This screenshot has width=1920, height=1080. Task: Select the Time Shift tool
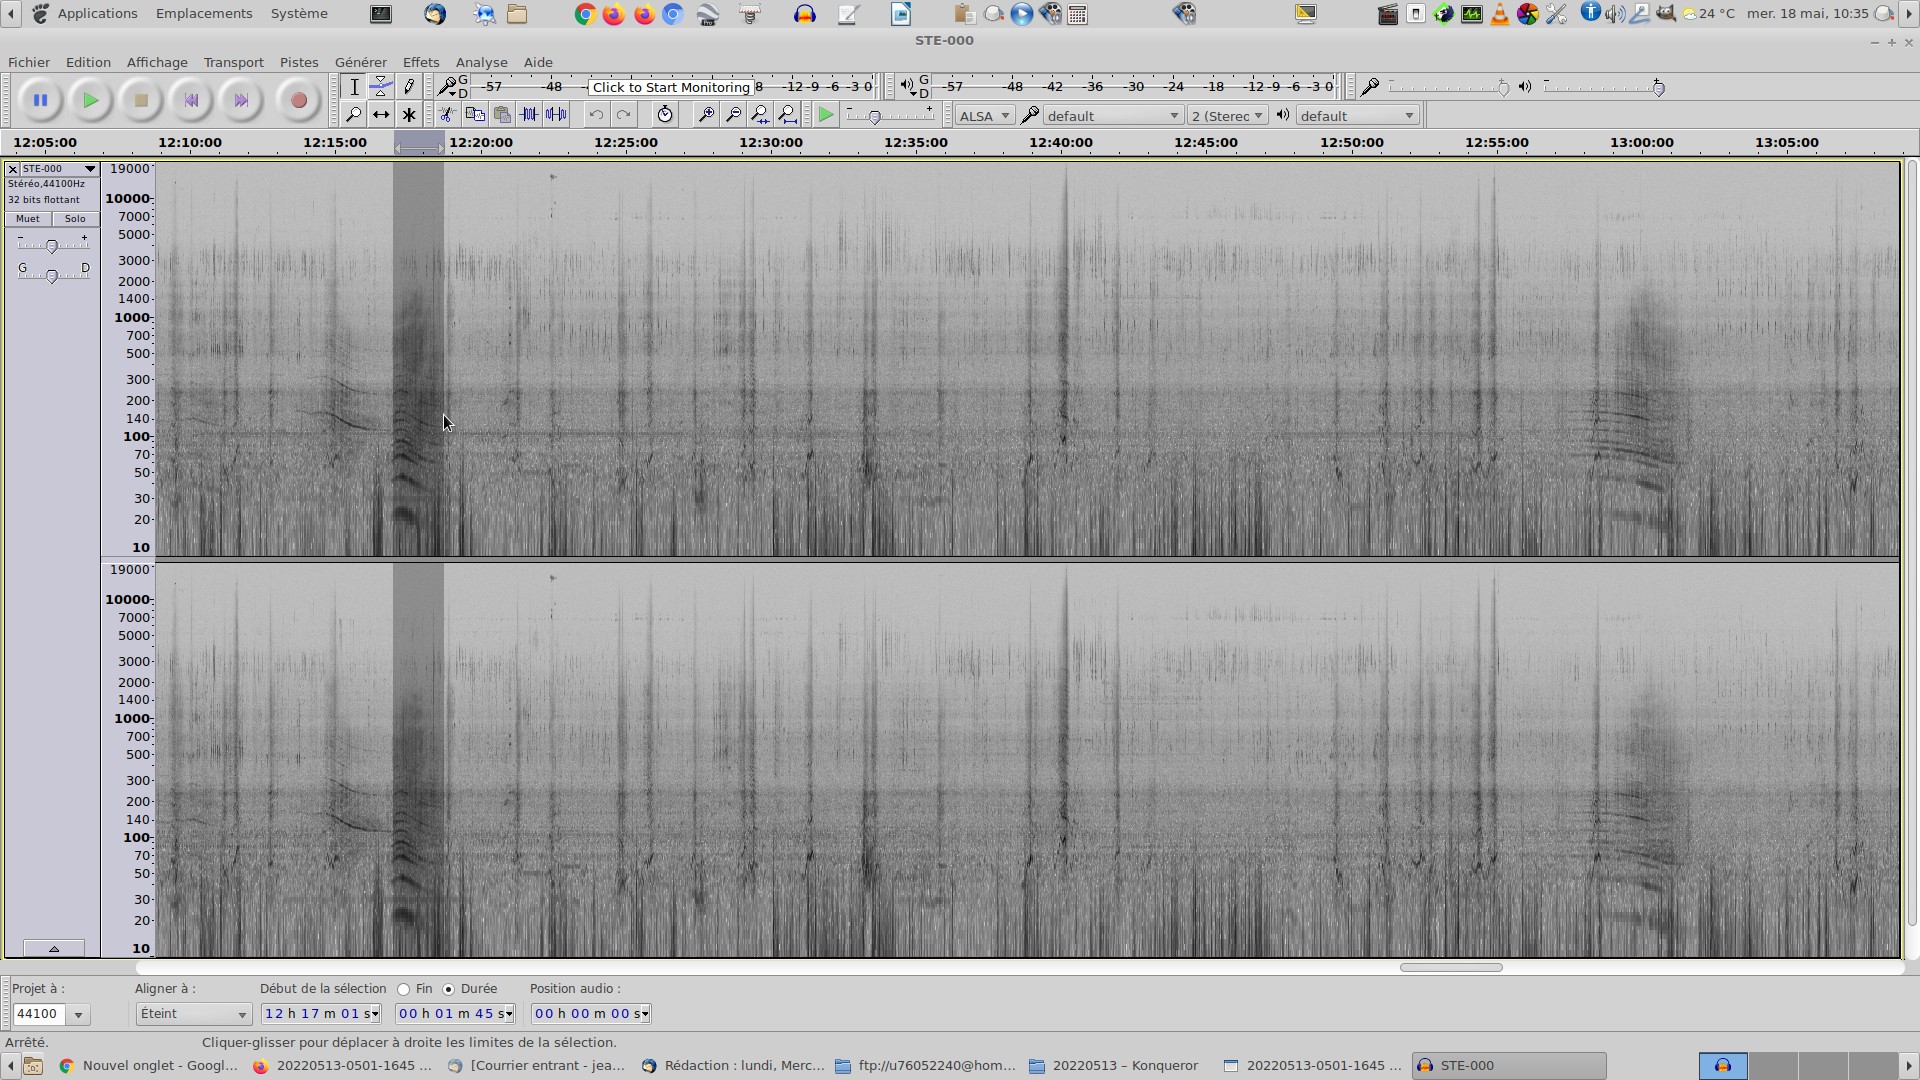click(x=381, y=115)
